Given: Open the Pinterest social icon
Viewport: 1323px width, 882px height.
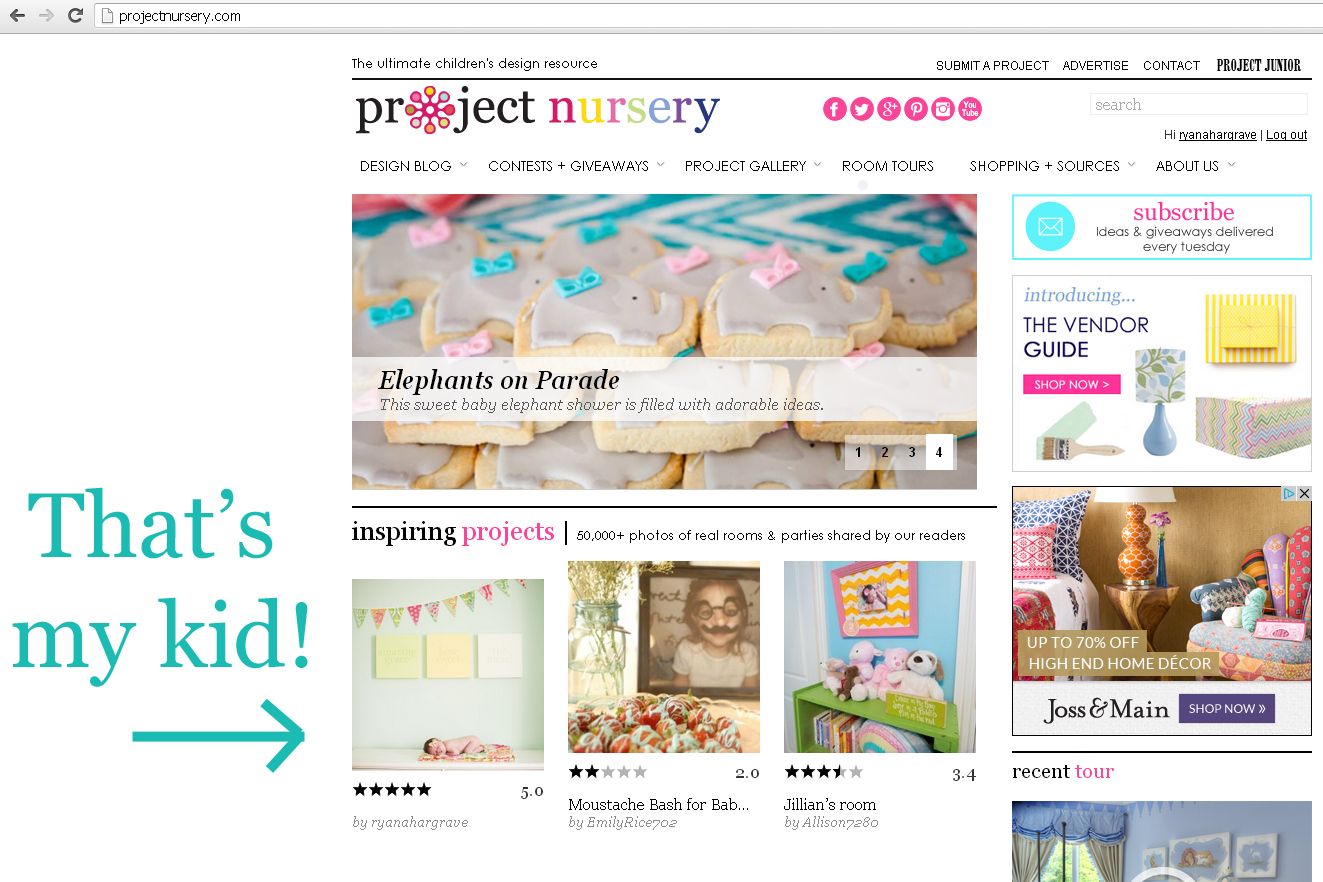Looking at the screenshot, I should tap(916, 109).
